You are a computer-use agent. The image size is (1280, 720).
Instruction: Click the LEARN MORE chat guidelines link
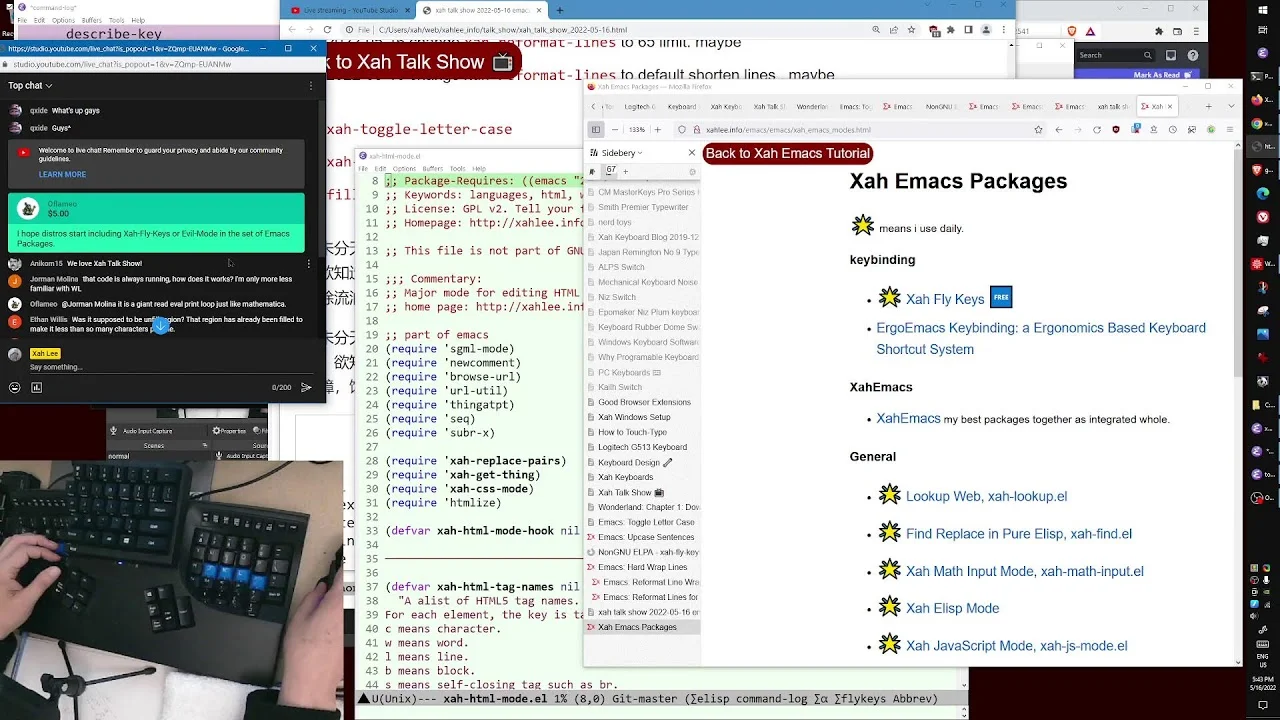[62, 174]
